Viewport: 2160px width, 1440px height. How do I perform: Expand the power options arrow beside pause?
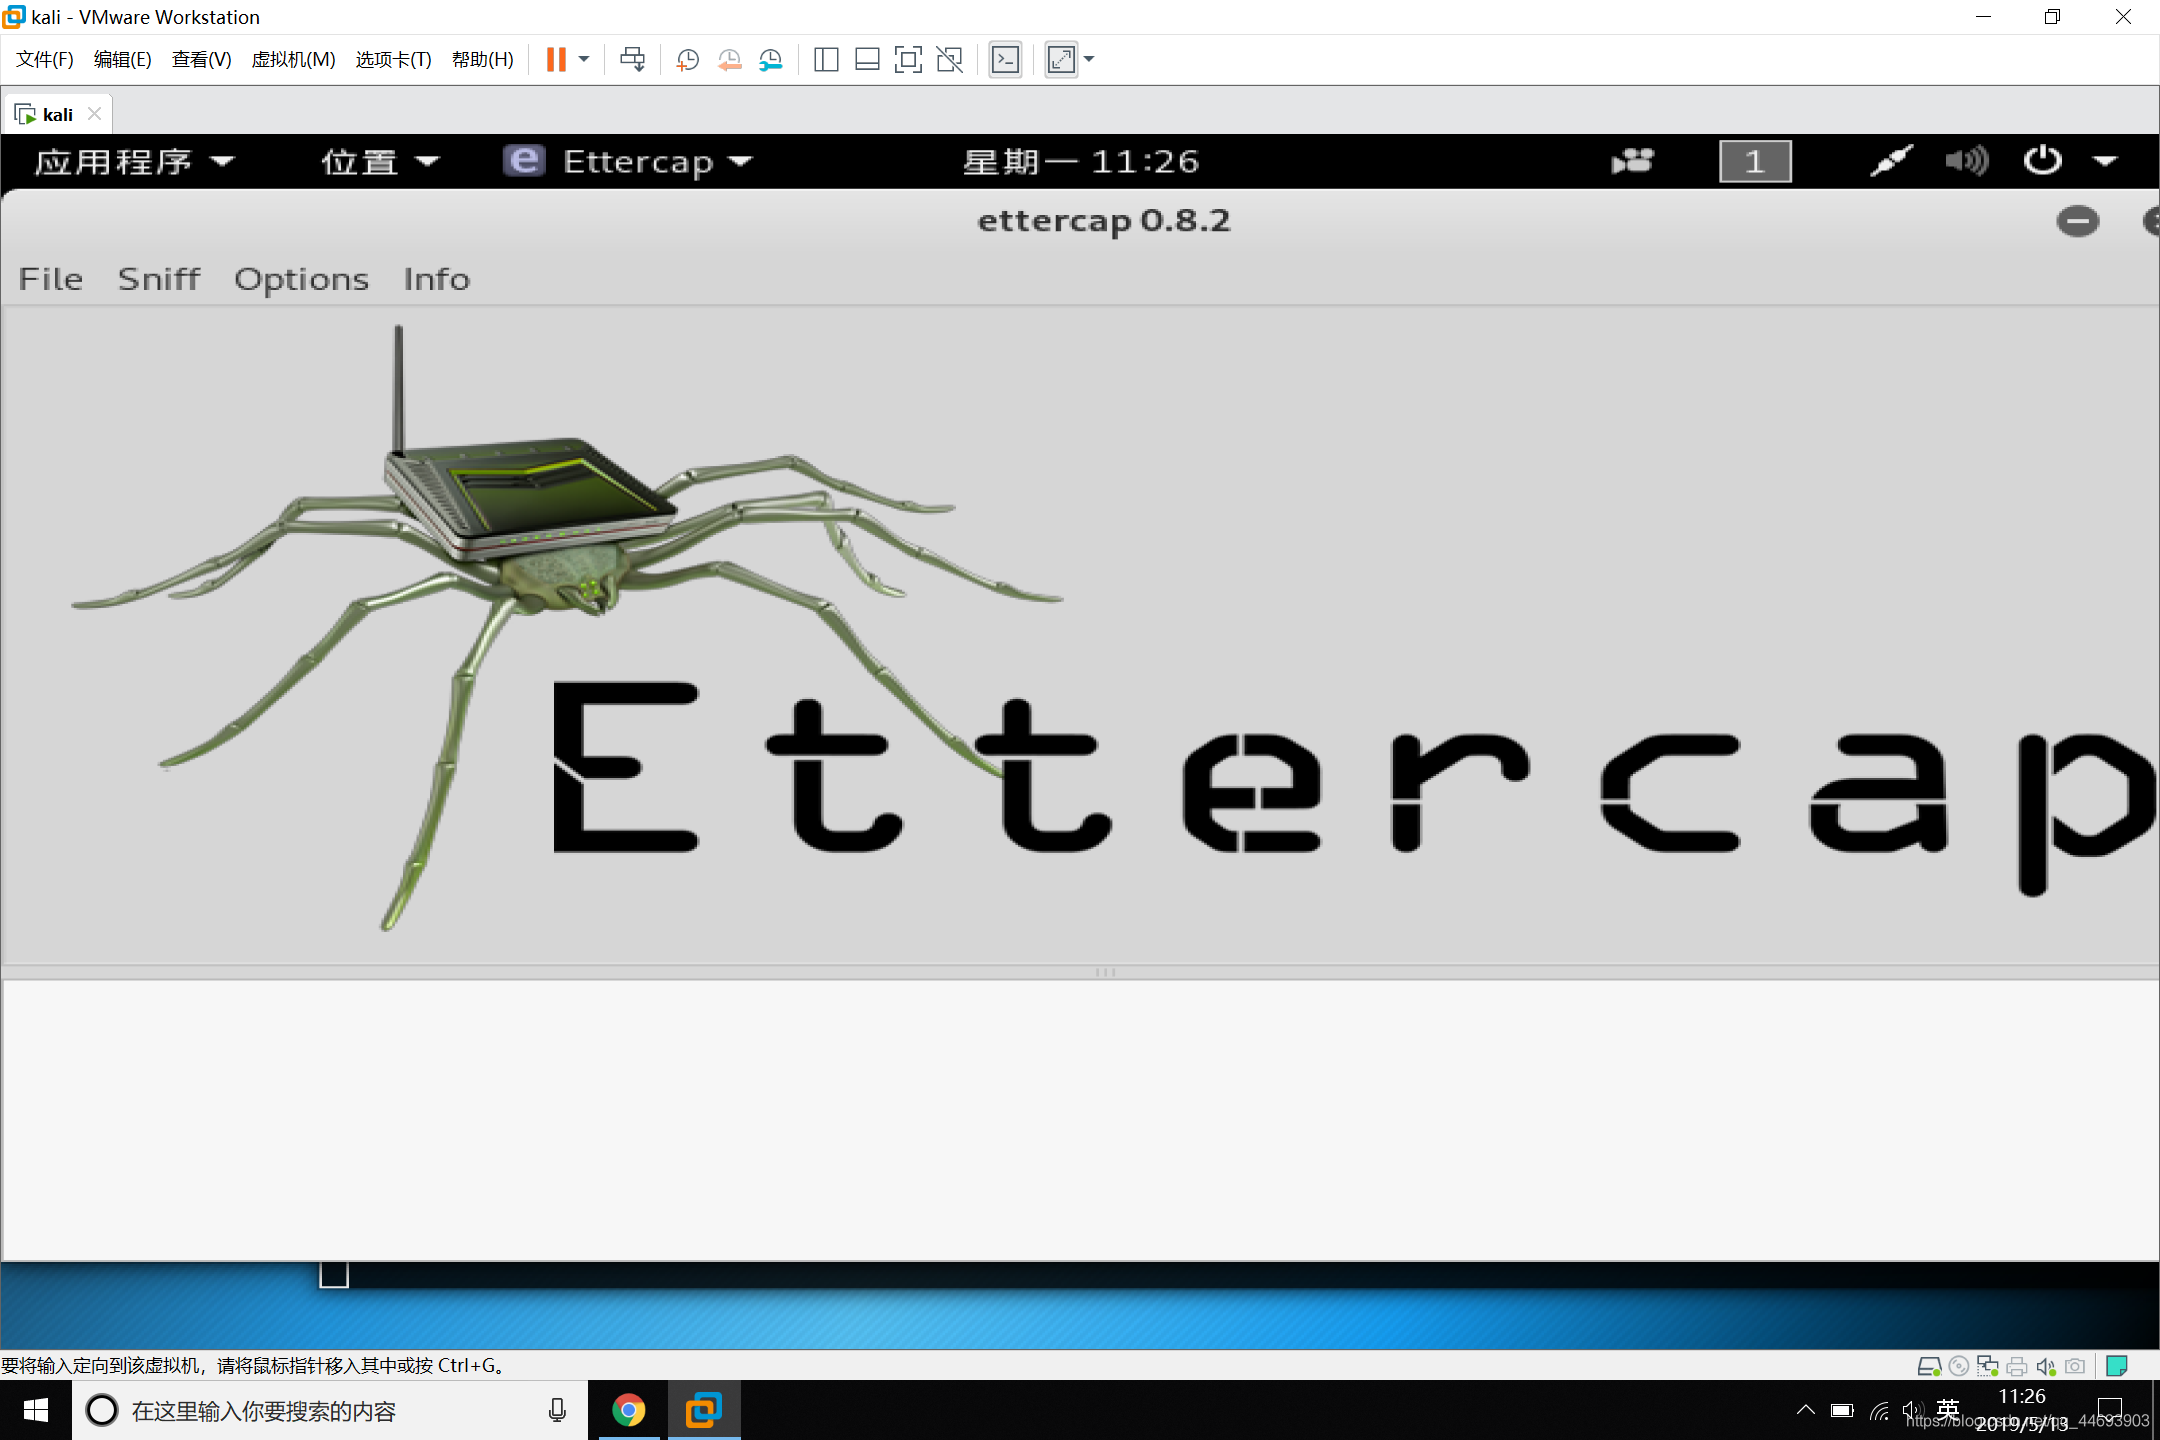coord(584,59)
